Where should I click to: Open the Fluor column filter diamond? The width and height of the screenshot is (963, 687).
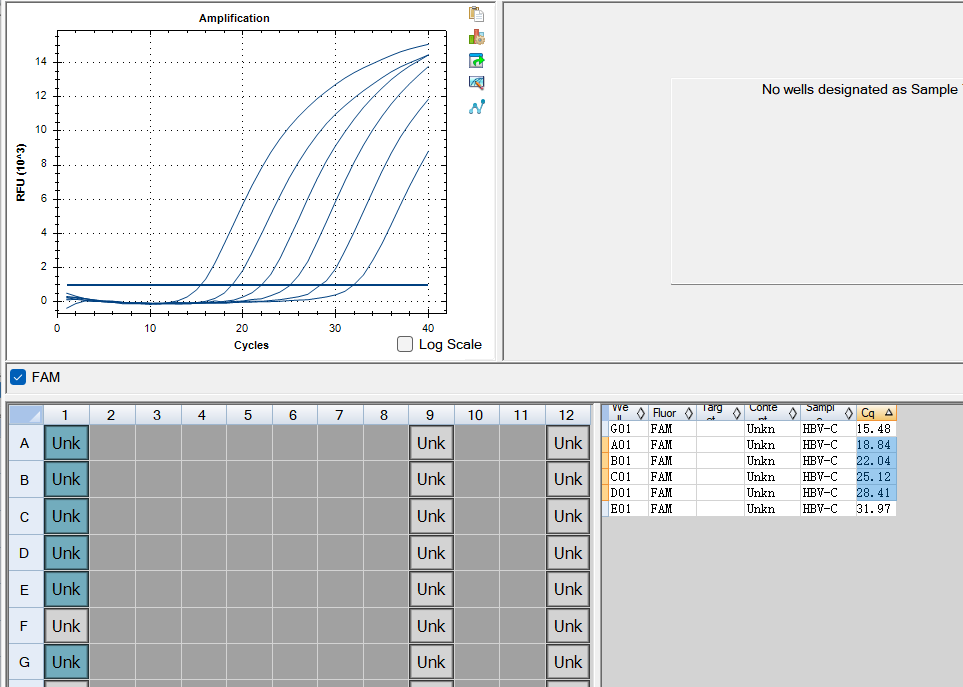pyautogui.click(x=688, y=413)
